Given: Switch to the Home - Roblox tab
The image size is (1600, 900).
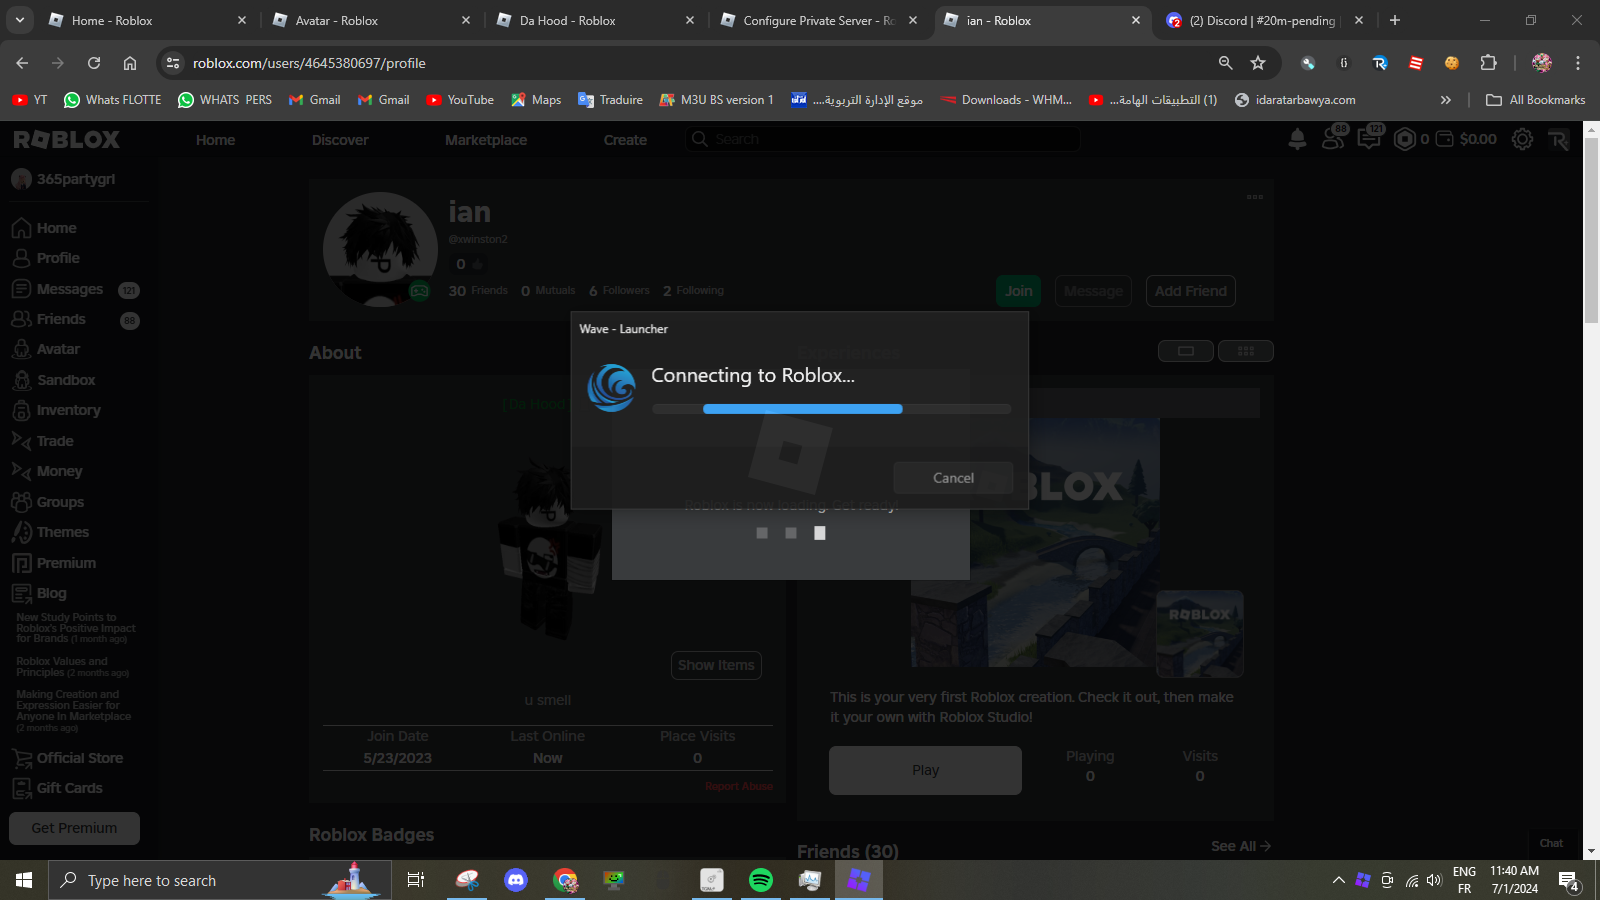Looking at the screenshot, I should [148, 20].
